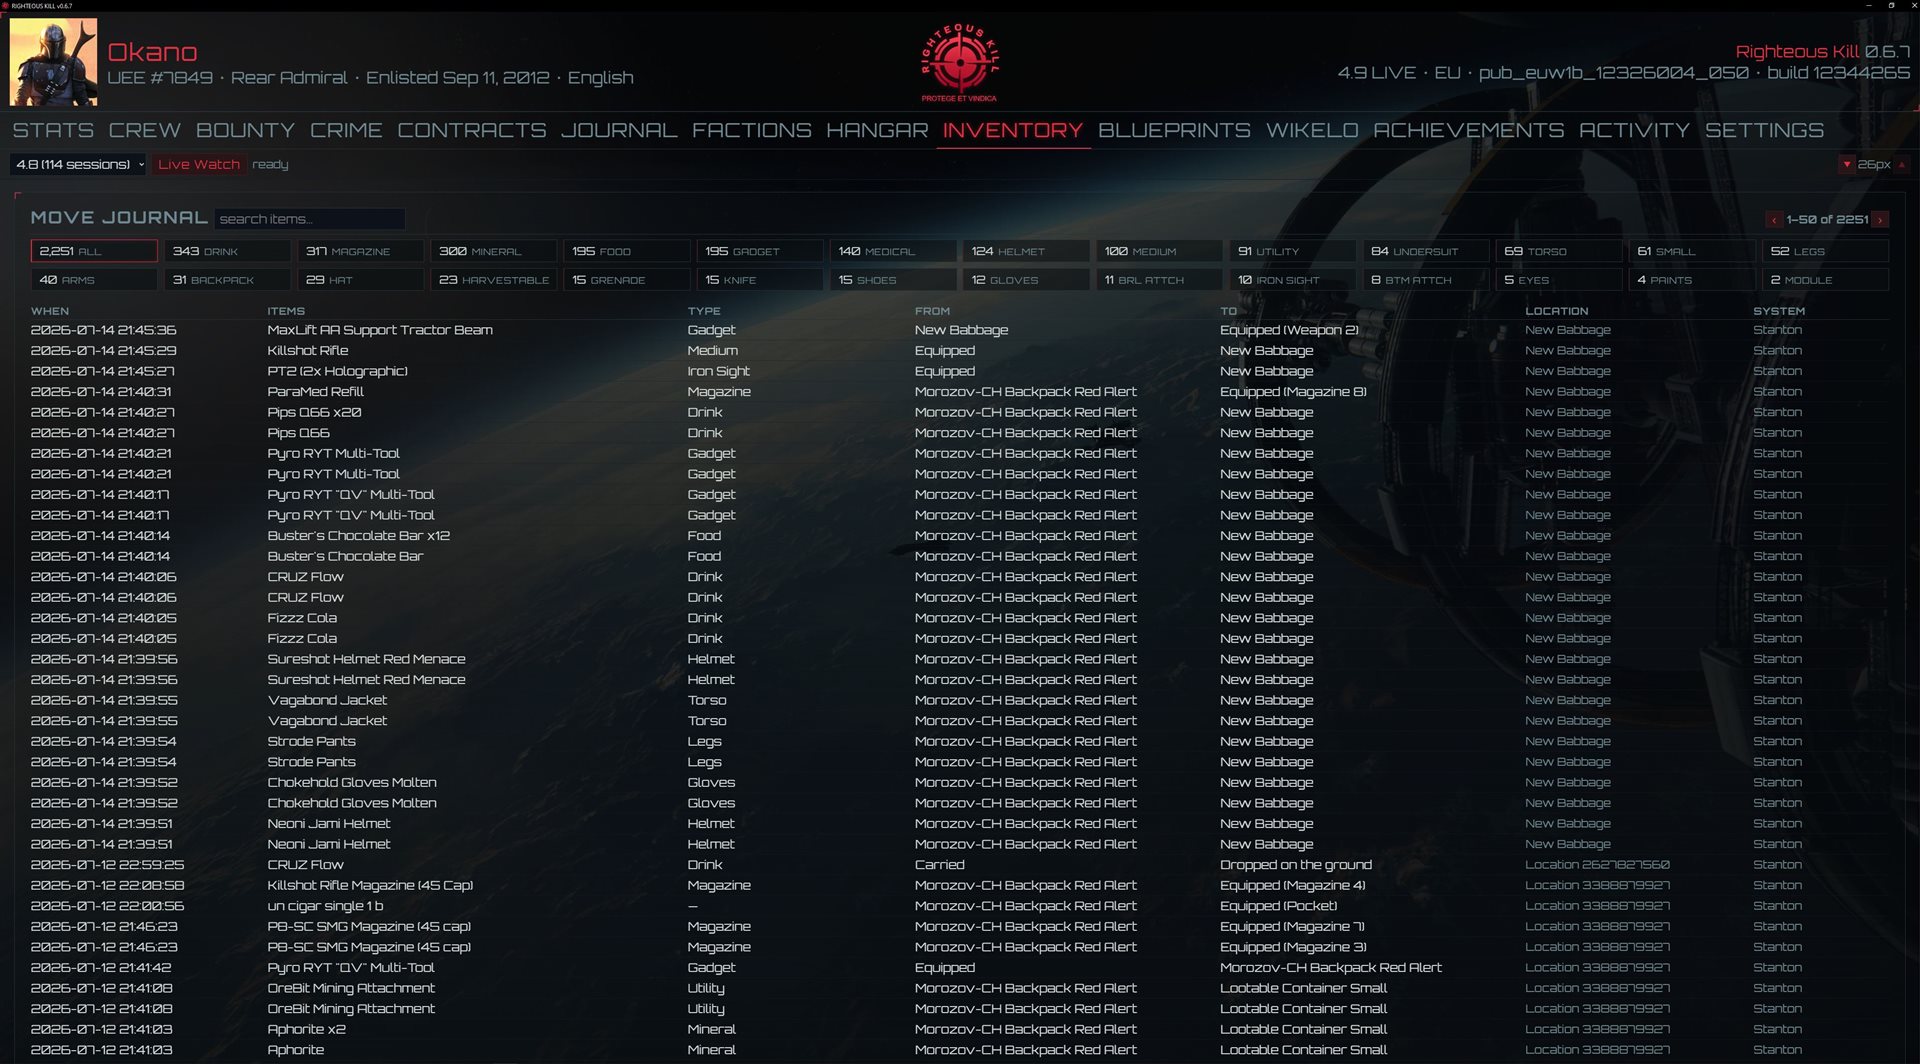Image resolution: width=1920 pixels, height=1064 pixels.
Task: Toggle Live Watch mode
Action: pyautogui.click(x=199, y=164)
